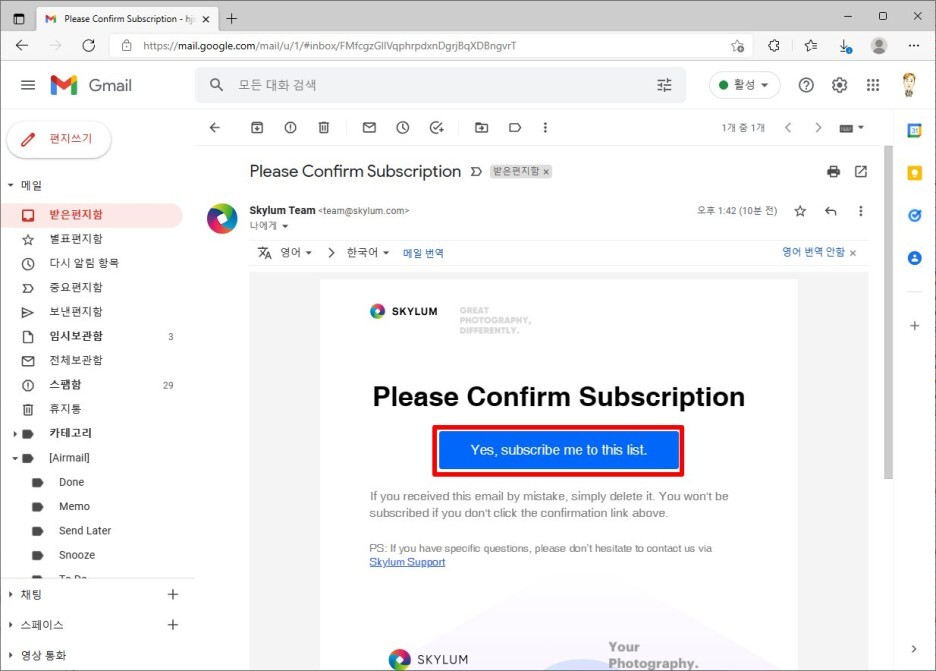
Task: Open the email in new window
Action: pyautogui.click(x=860, y=172)
